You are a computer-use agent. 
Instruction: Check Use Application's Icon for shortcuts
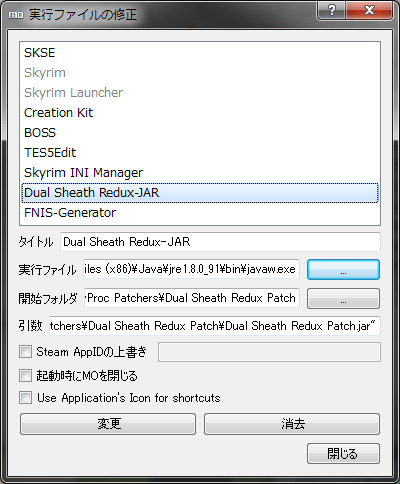pyautogui.click(x=25, y=397)
